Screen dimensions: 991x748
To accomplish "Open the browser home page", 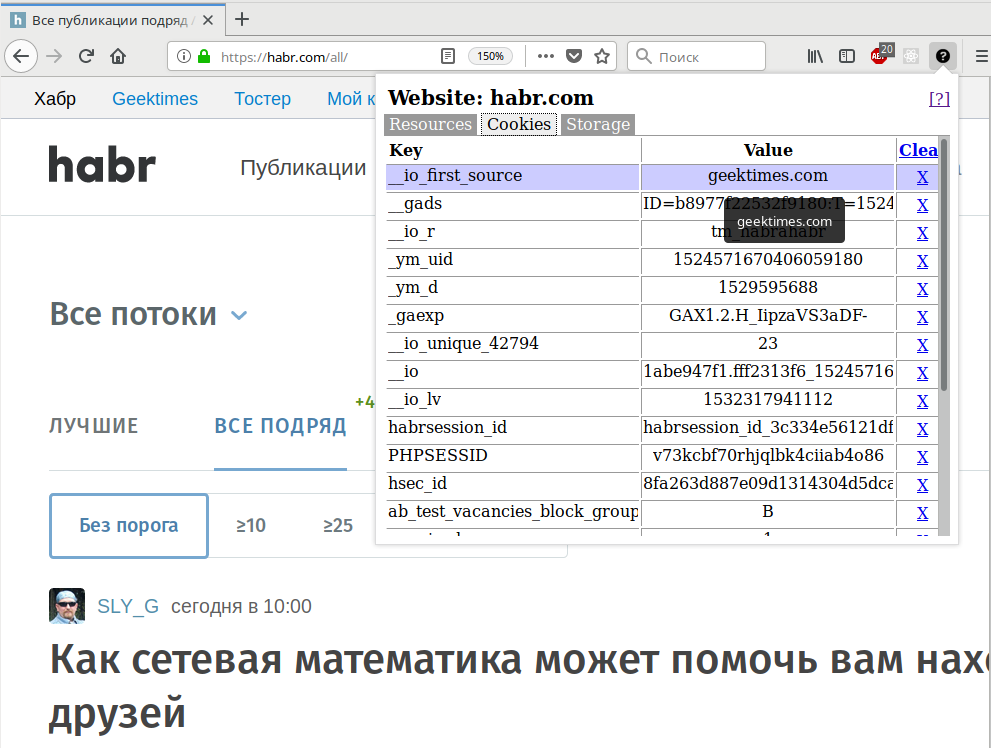I will click(118, 56).
